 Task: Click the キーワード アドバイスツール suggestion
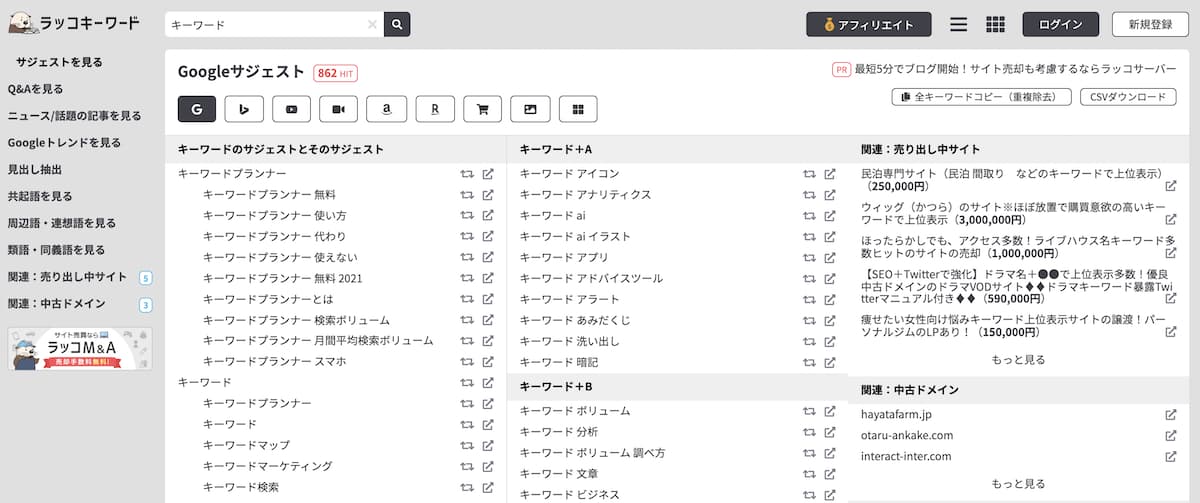click(591, 278)
